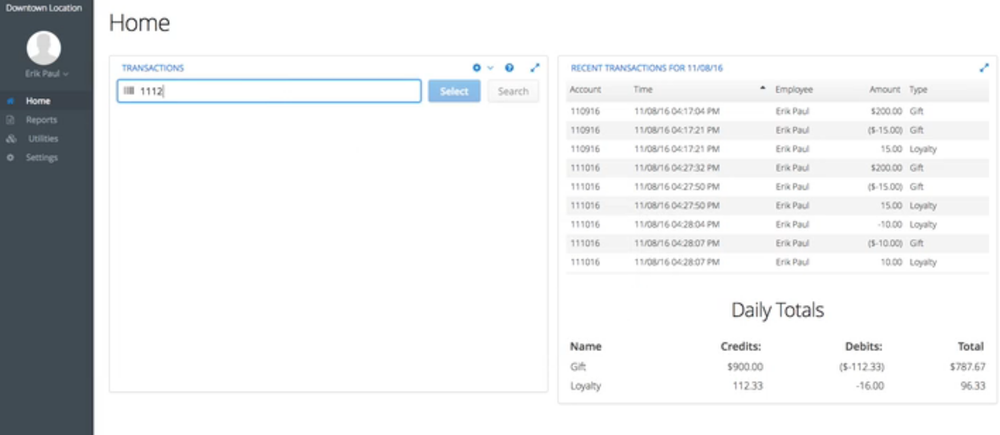Click the $787.67 total value
1000x435 pixels.
tap(967, 367)
